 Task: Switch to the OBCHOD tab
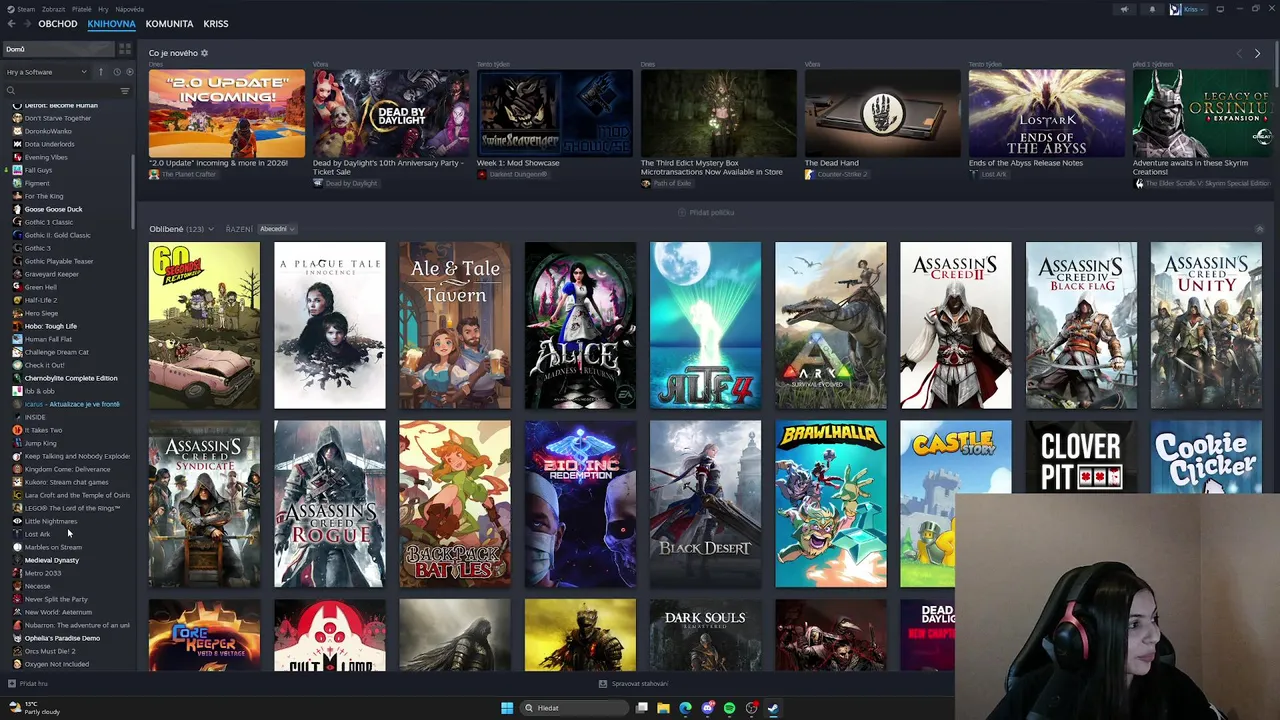[x=58, y=23]
